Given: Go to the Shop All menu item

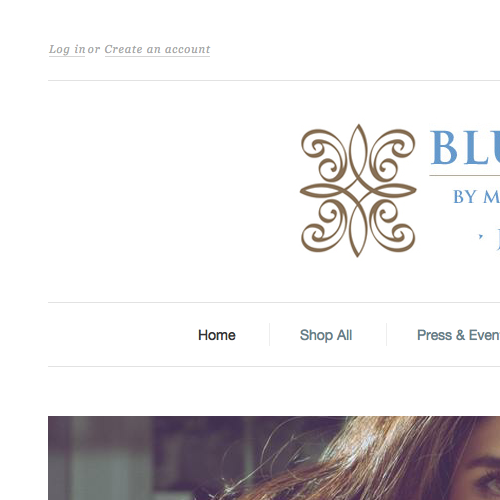Looking at the screenshot, I should pyautogui.click(x=326, y=335).
